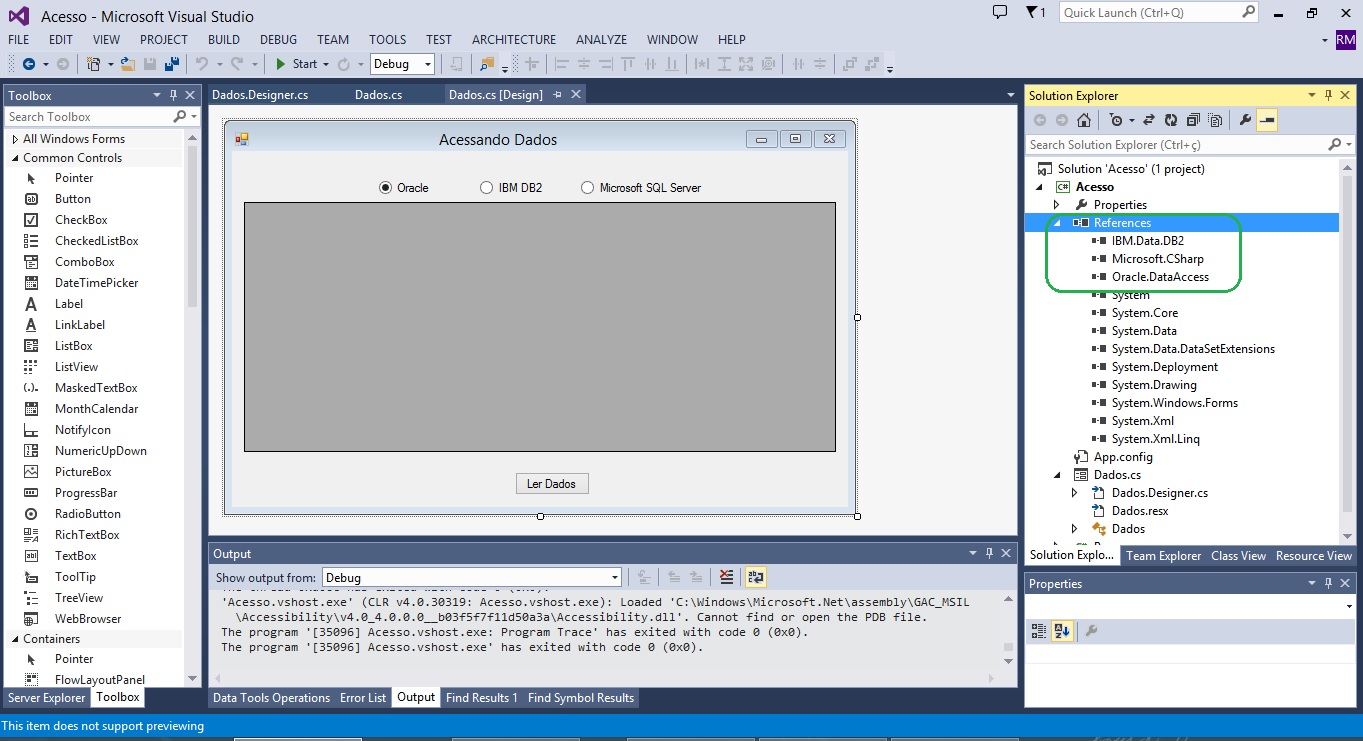
Task: Click the Navigate Backward toolbar arrow
Action: click(x=29, y=64)
